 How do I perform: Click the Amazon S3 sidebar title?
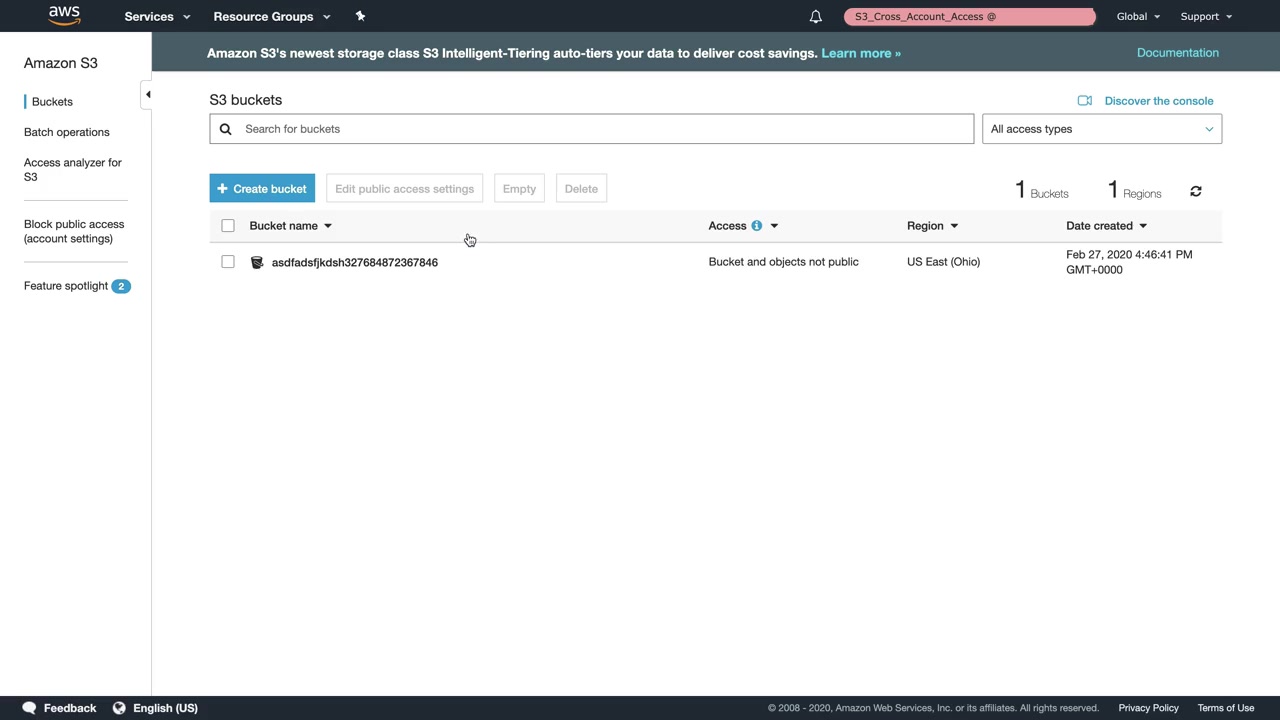tap(61, 63)
